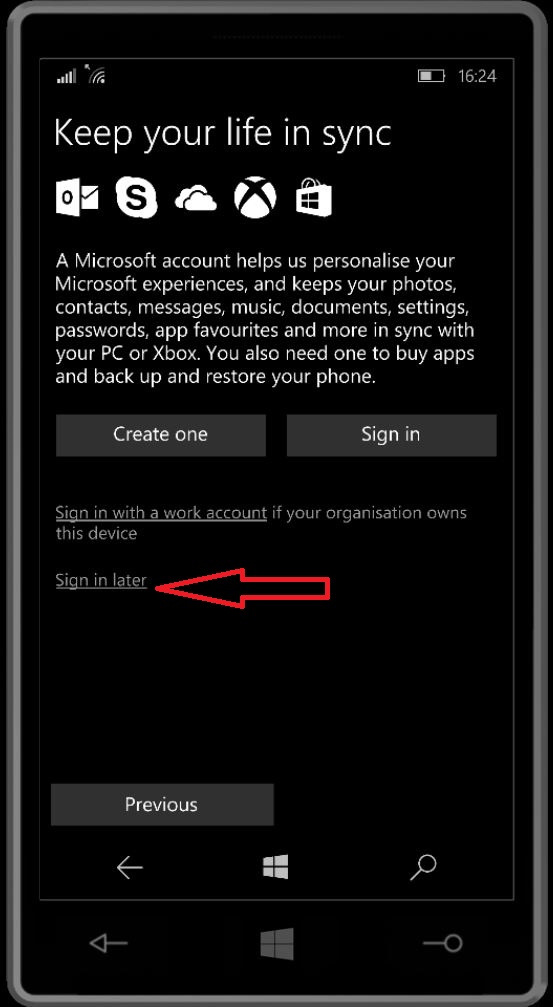
Task: Tap the hardware Windows button on bezel
Action: tap(277, 944)
